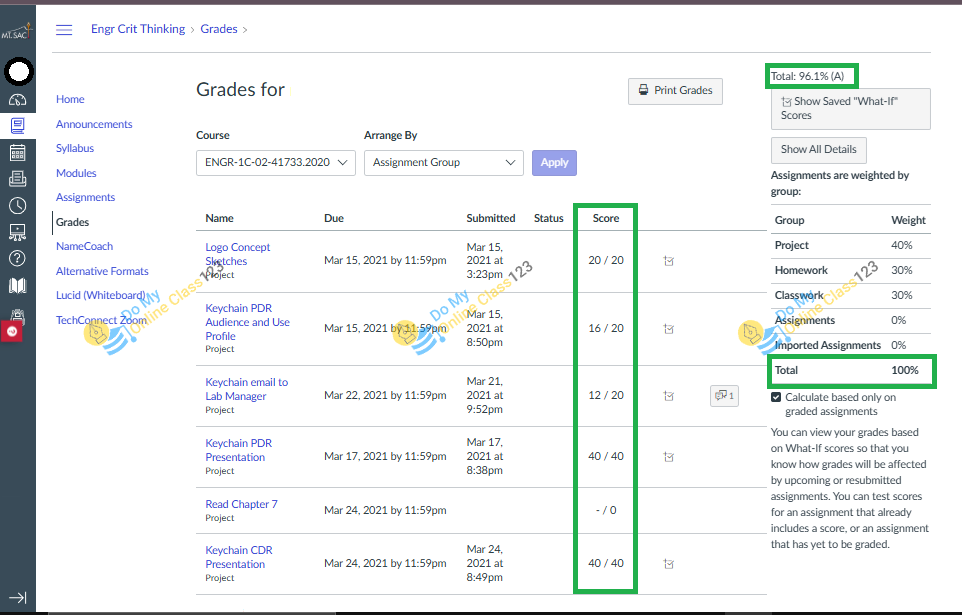Viewport: 962px width, 615px height.
Task: Open the Keychain PDR Presentation assignment link
Action: pyautogui.click(x=236, y=450)
